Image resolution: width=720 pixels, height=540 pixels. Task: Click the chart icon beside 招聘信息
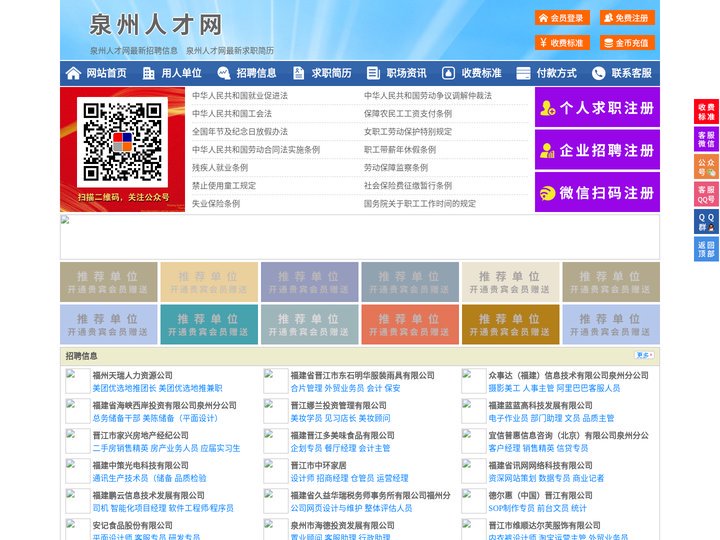tap(224, 73)
